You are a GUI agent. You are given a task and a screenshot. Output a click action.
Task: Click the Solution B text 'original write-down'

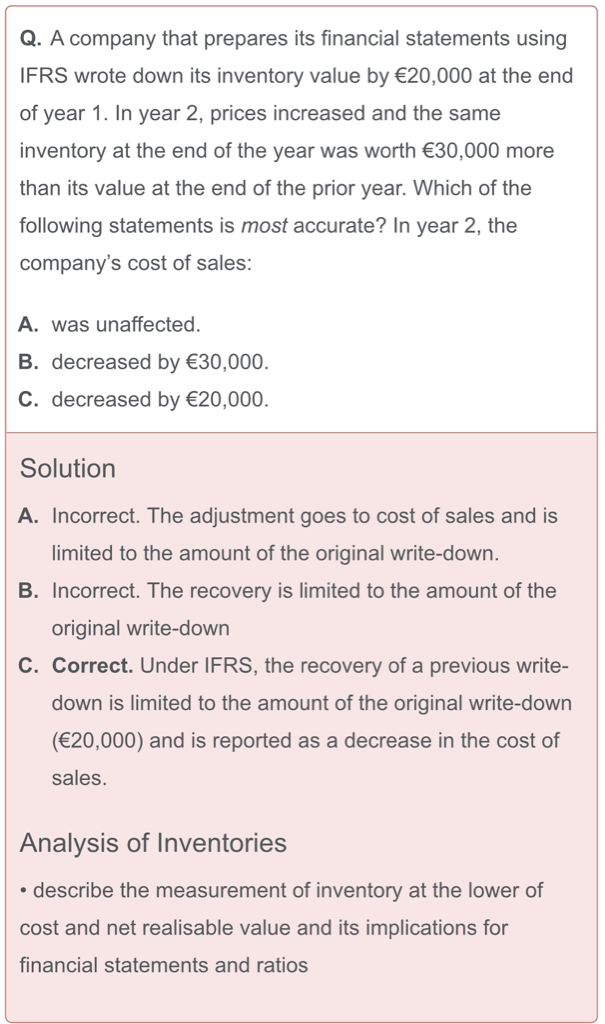(140, 629)
